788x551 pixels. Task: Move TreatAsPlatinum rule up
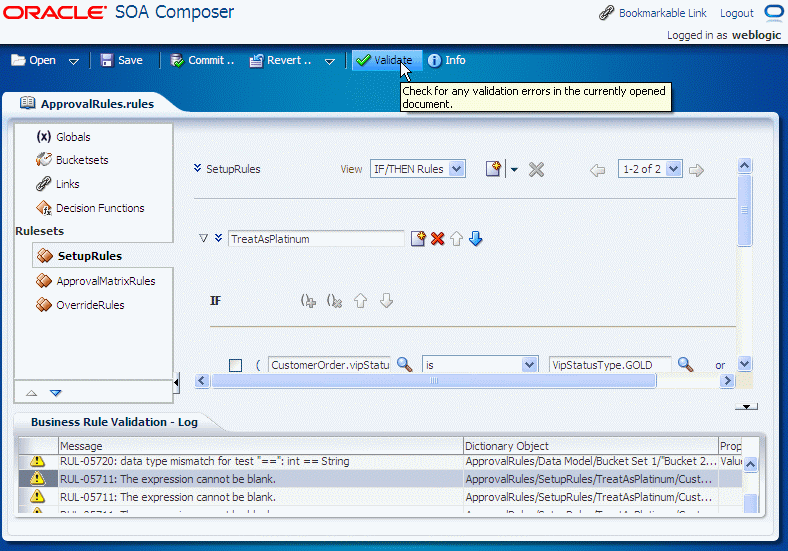coord(456,238)
